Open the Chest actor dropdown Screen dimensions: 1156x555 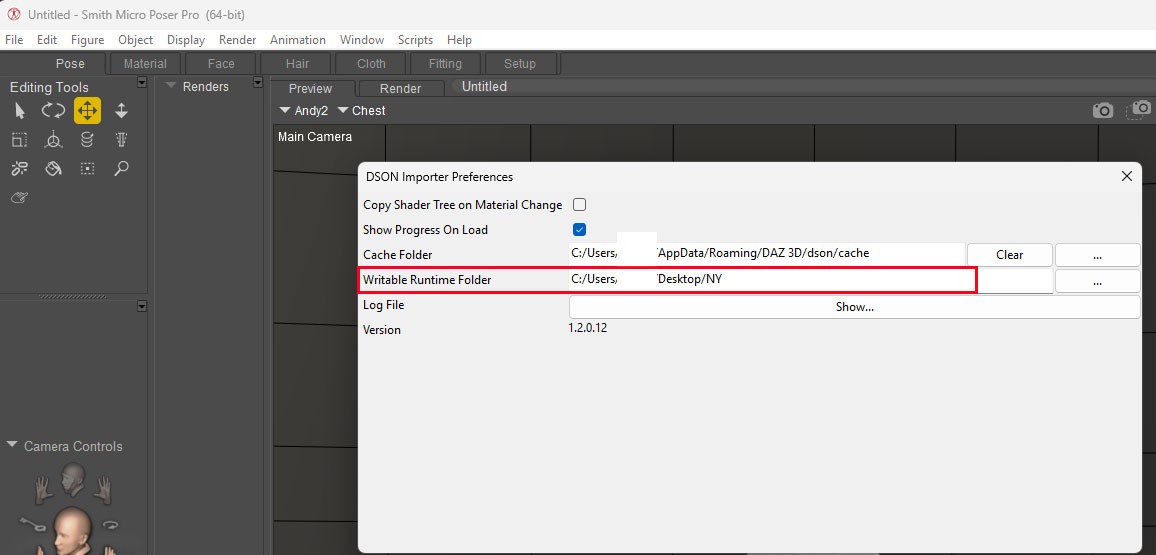(362, 111)
